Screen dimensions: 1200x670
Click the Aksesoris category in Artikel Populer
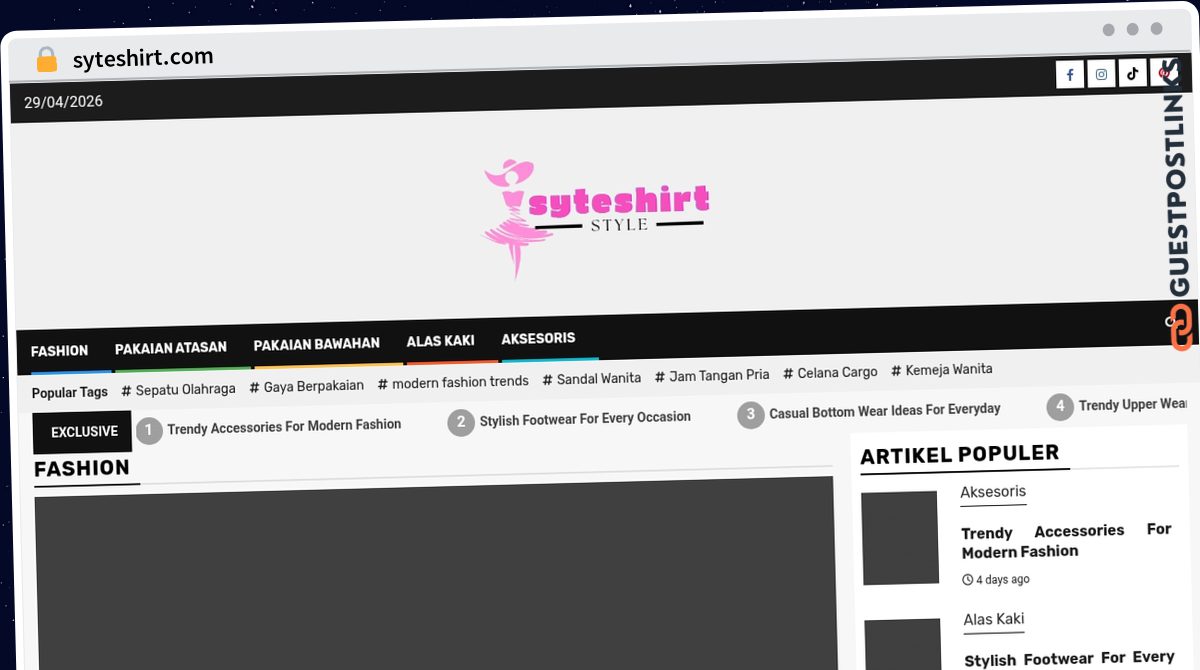(x=993, y=491)
